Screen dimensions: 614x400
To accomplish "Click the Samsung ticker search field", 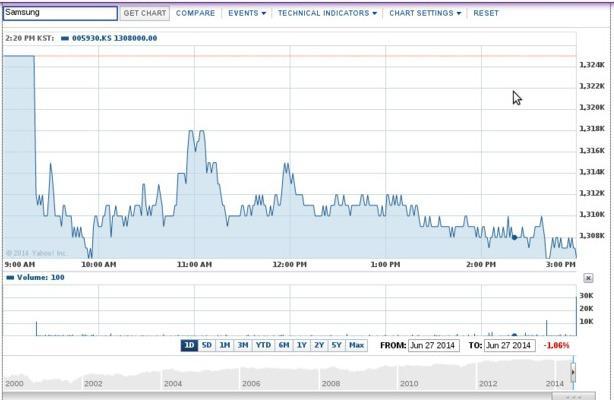I will pyautogui.click(x=60, y=13).
